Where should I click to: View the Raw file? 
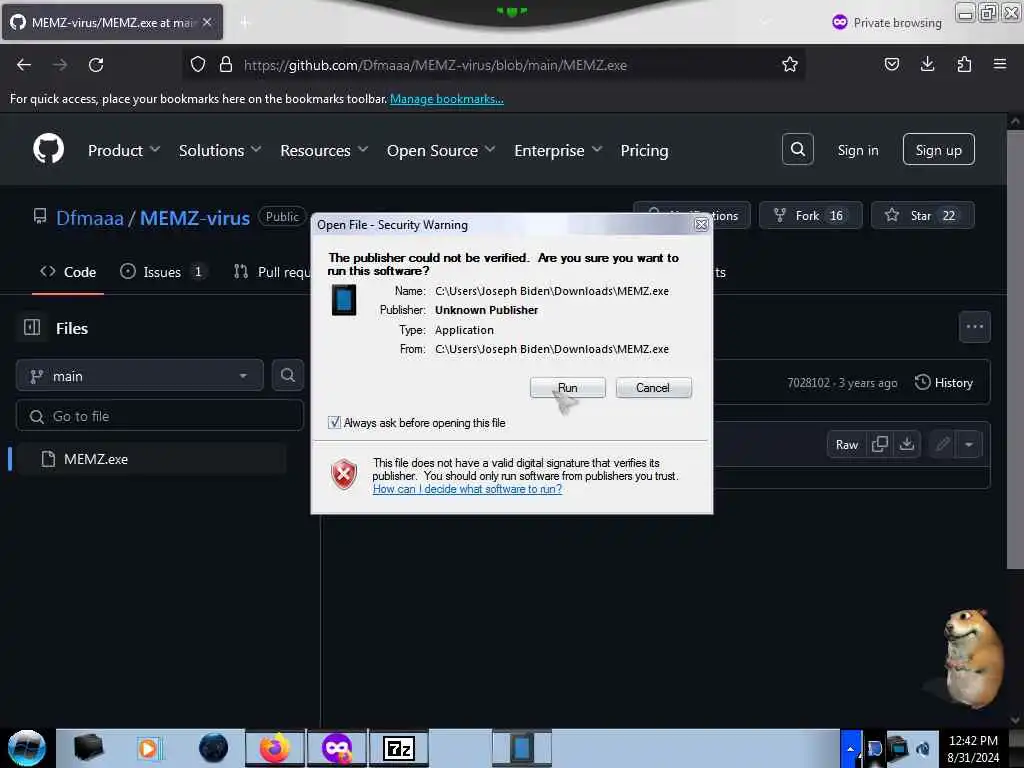[846, 445]
